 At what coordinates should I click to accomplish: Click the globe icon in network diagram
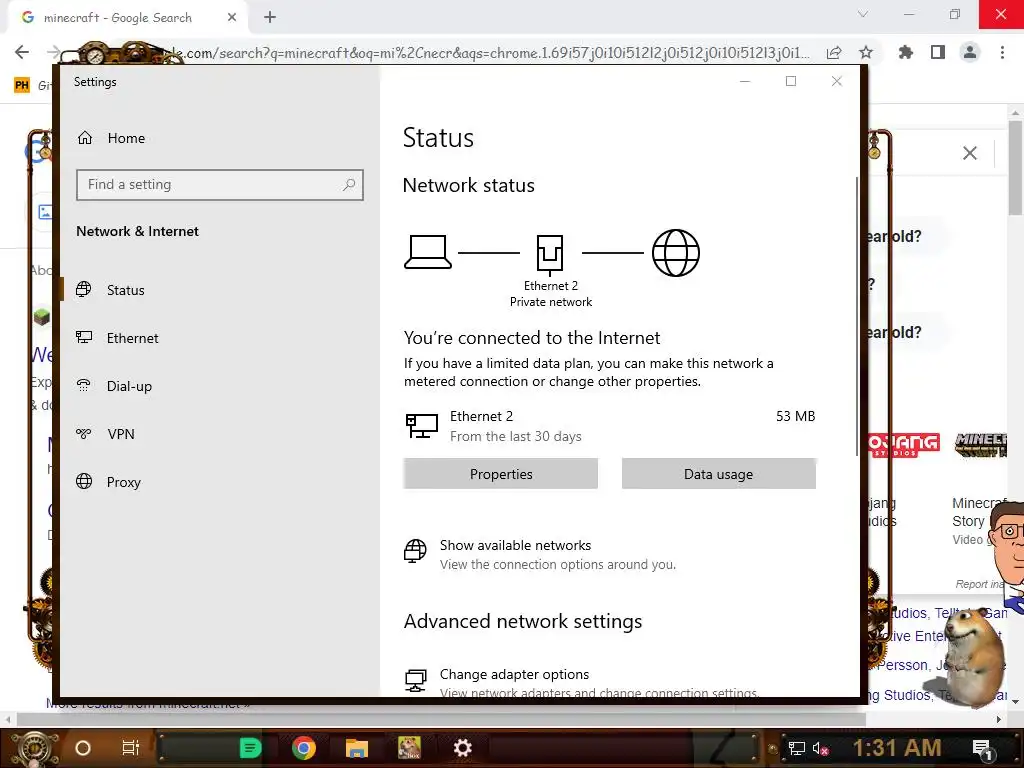(676, 253)
